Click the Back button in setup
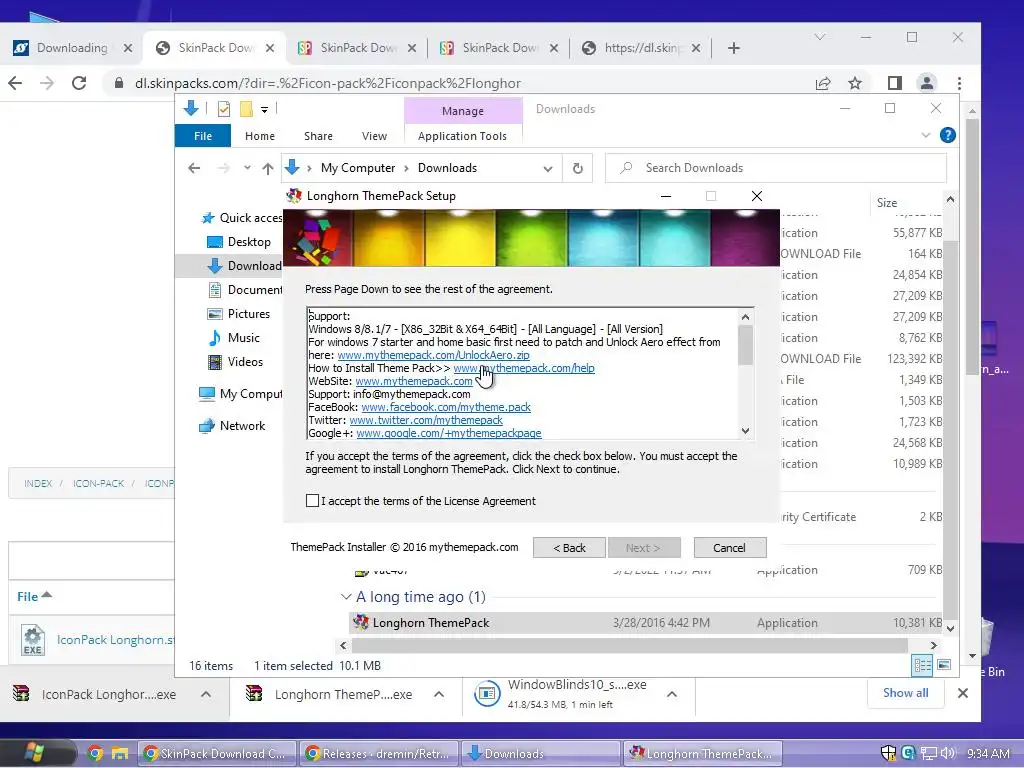Image resolution: width=1024 pixels, height=768 pixels. (569, 548)
